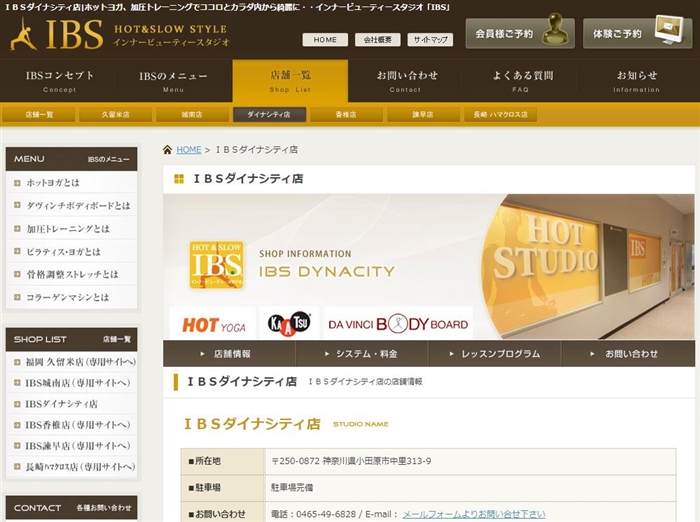Open 加圧トレーニングとは in sidebar
Image resolution: width=700 pixels, height=522 pixels.
click(71, 229)
